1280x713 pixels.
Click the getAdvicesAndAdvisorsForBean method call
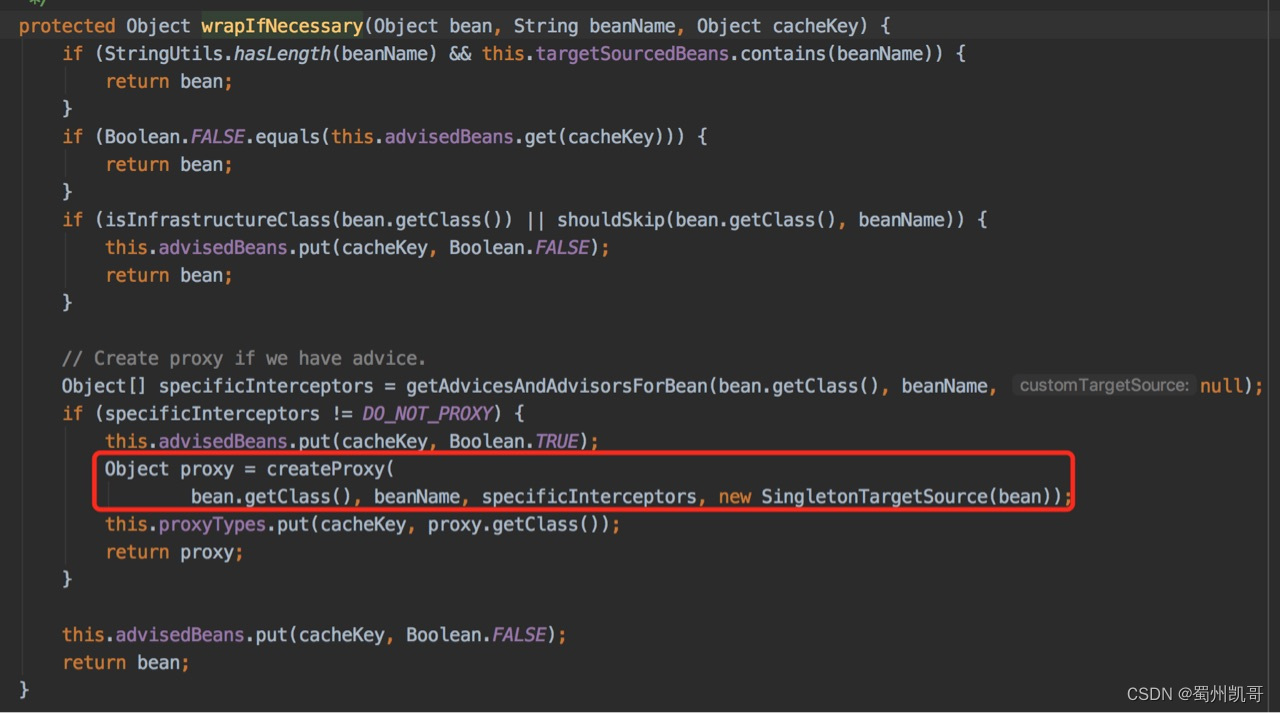click(555, 386)
